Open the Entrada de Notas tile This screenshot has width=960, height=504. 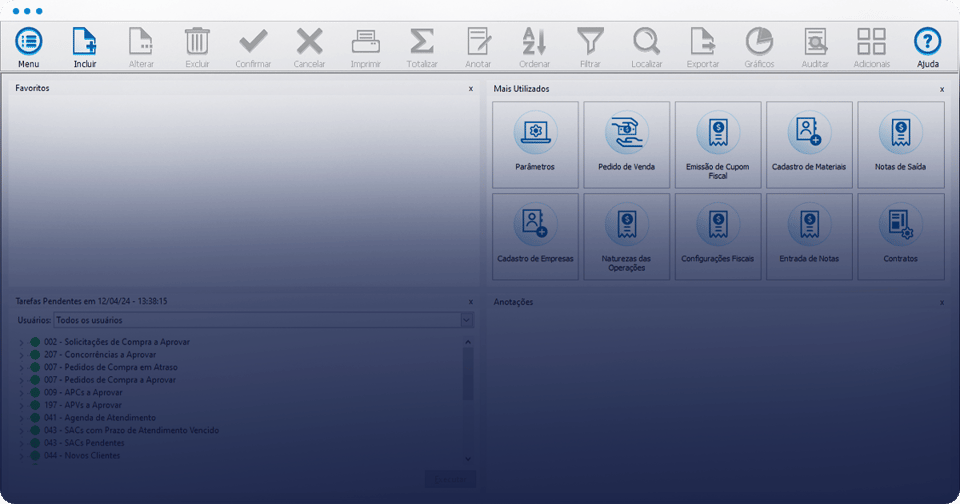click(809, 236)
